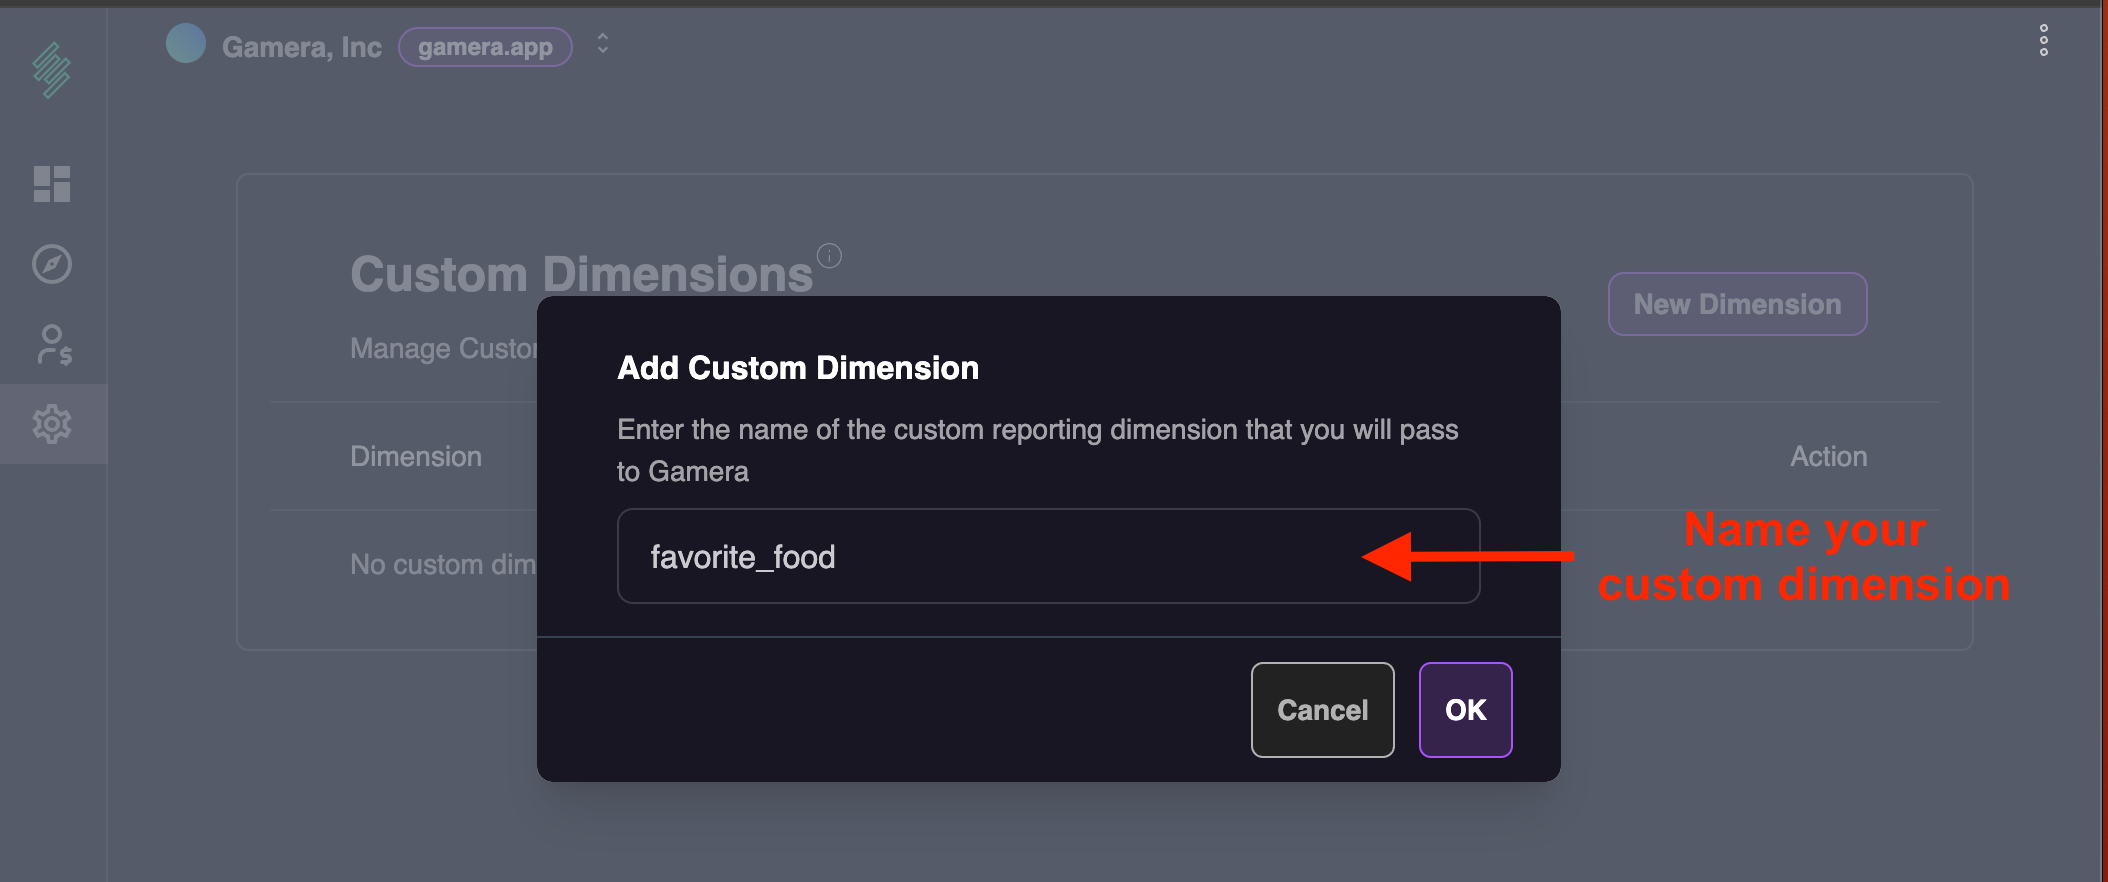Select the compass explore icon in sidebar

[52, 265]
